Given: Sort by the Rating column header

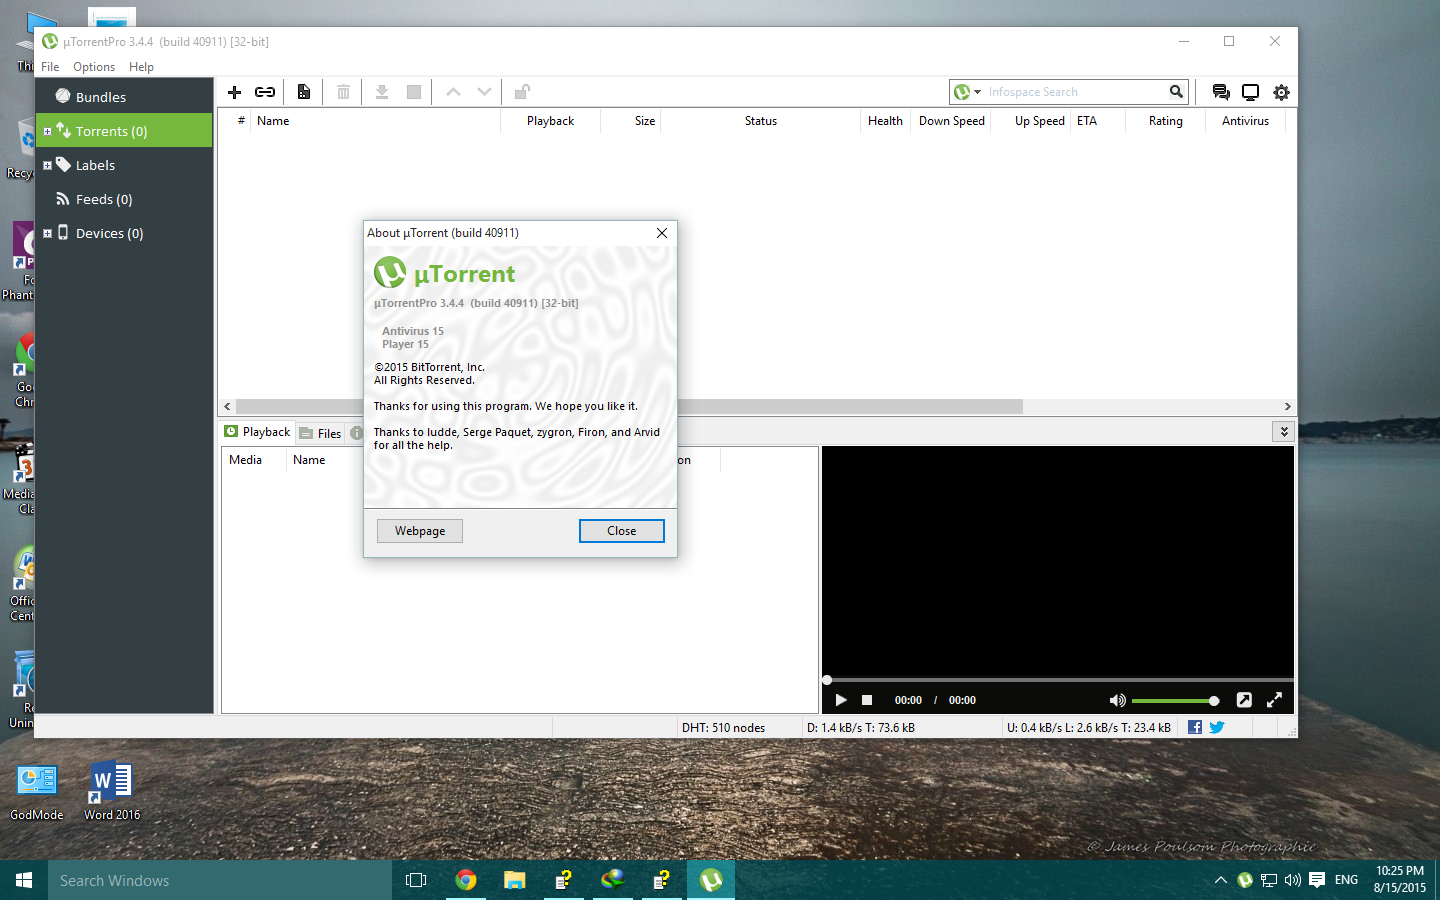Looking at the screenshot, I should click(x=1165, y=121).
